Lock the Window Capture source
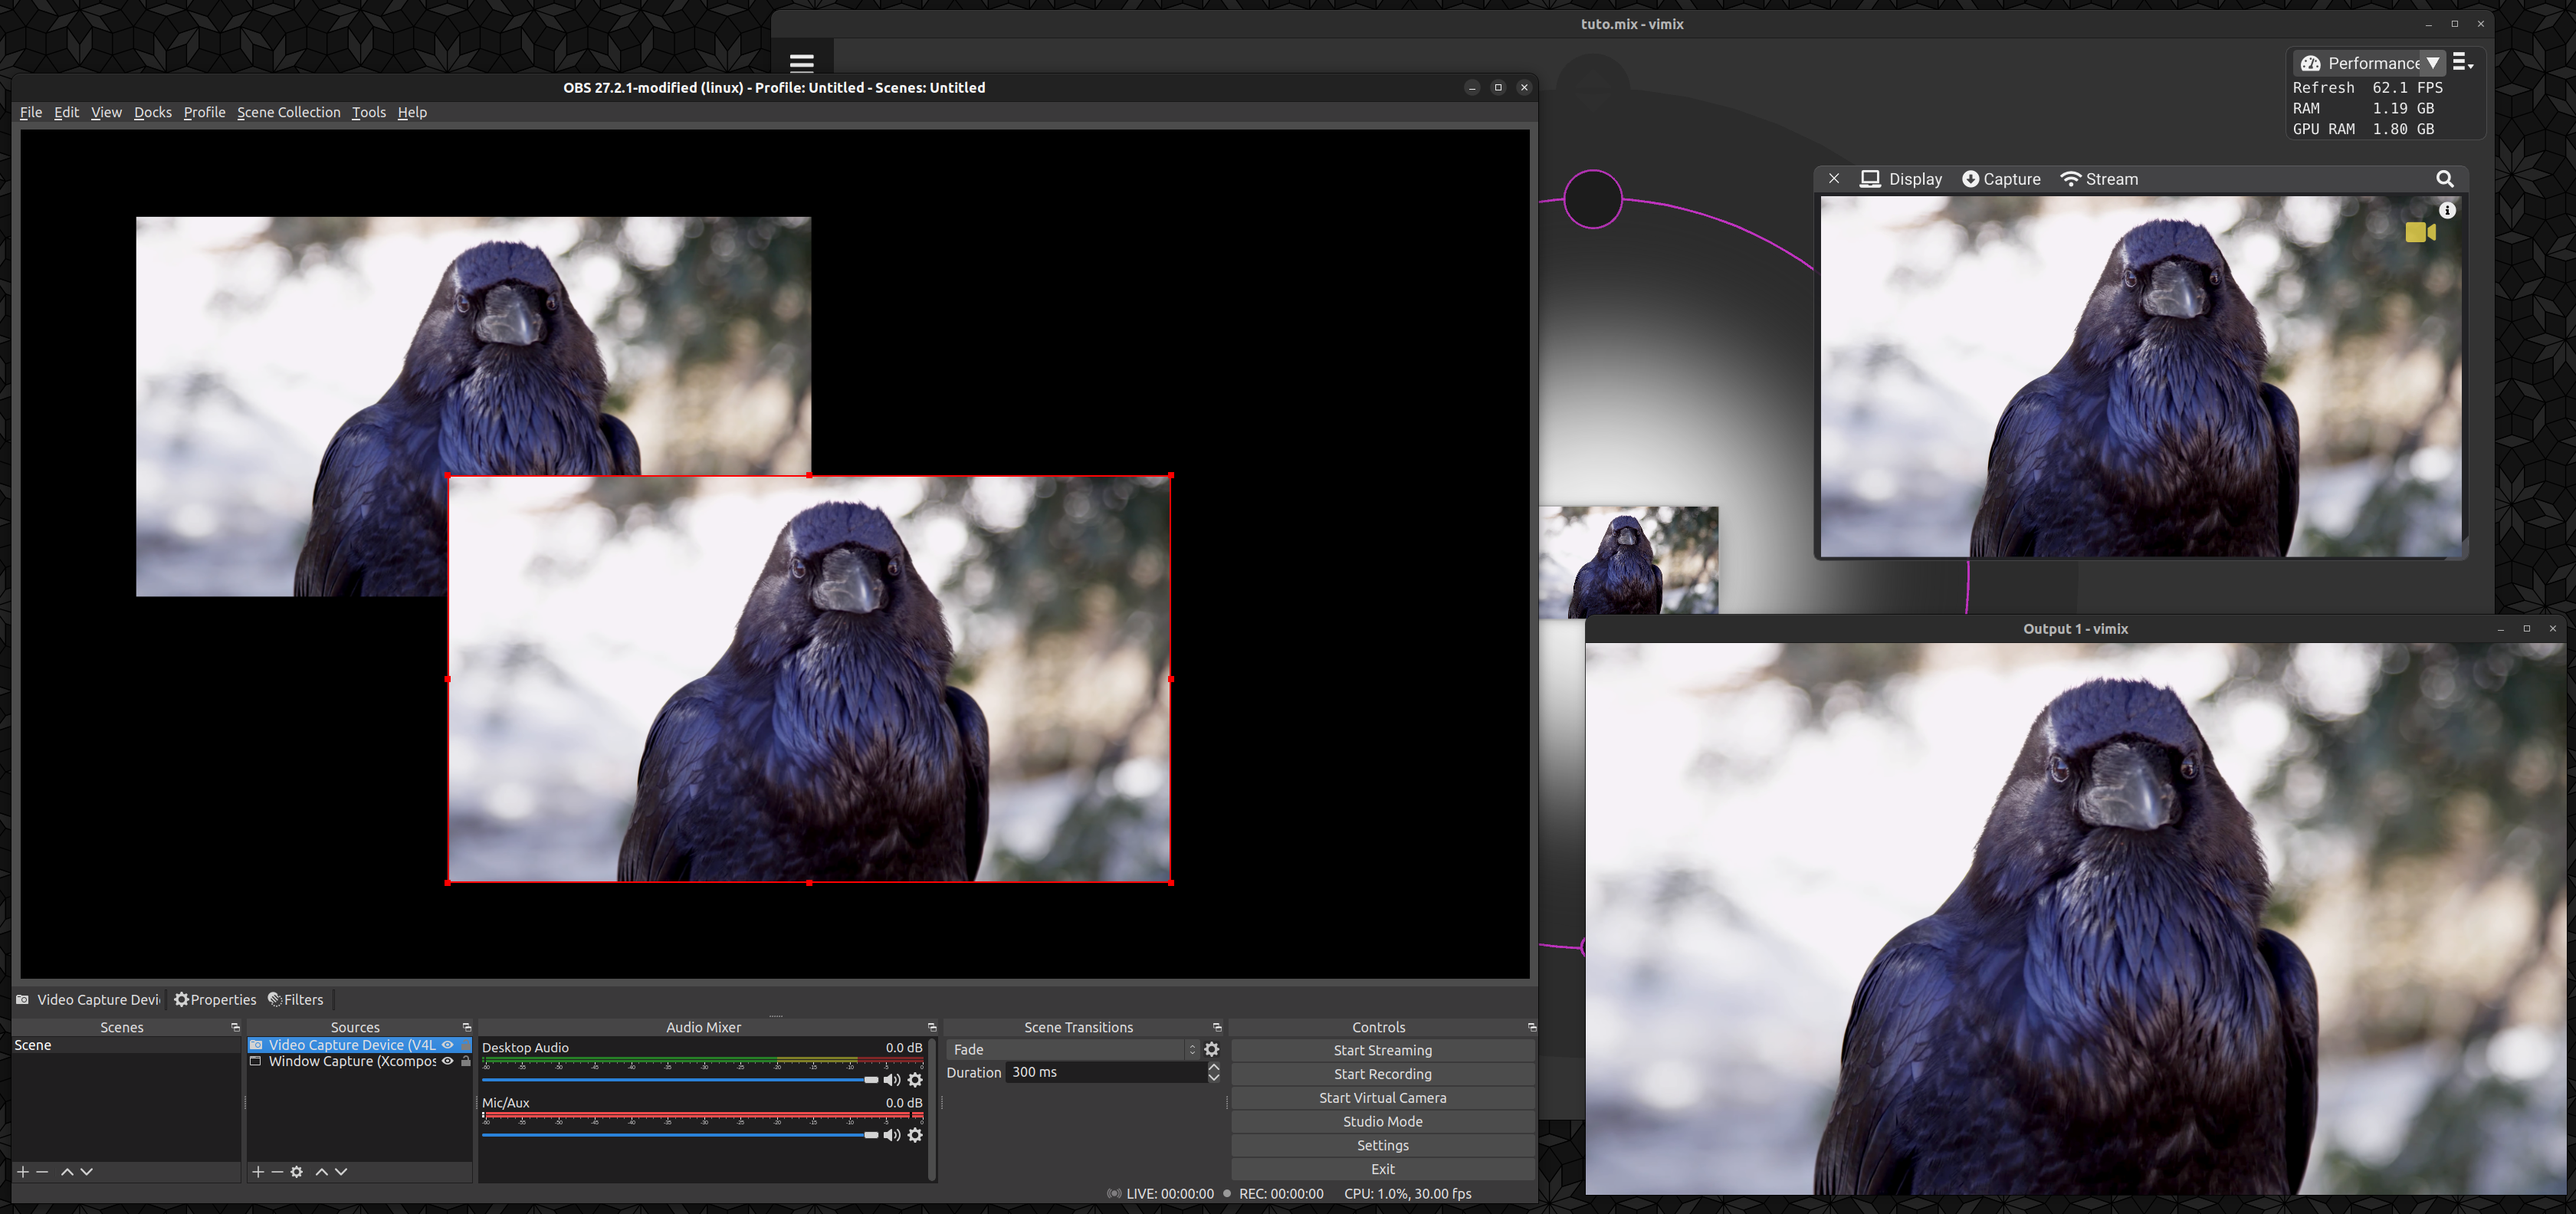This screenshot has width=2576, height=1214. [x=466, y=1061]
